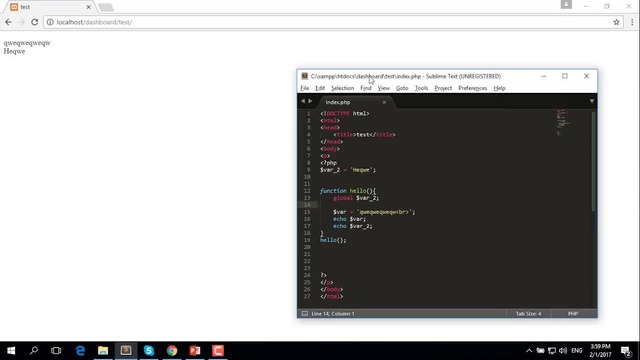The width and height of the screenshot is (640, 360).
Task: Click 'qweqweqweqw' text on web page
Action: click(27, 43)
